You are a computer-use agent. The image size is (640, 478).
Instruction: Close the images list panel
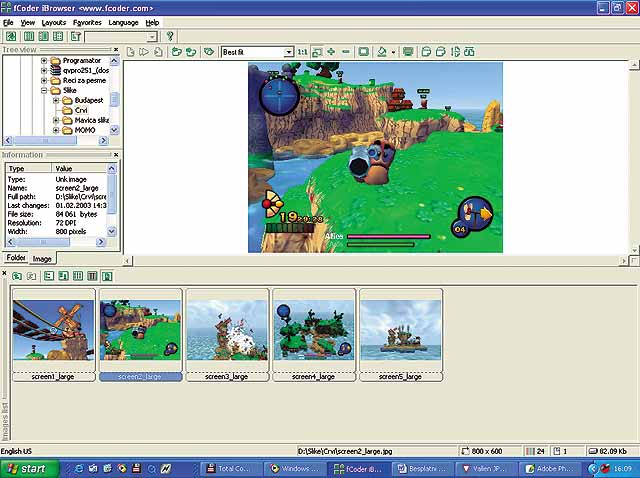tap(4, 272)
